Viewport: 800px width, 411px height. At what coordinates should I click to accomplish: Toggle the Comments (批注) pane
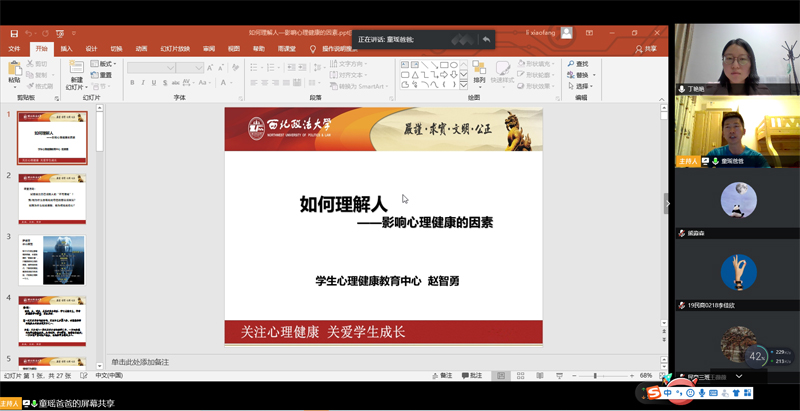click(x=475, y=376)
